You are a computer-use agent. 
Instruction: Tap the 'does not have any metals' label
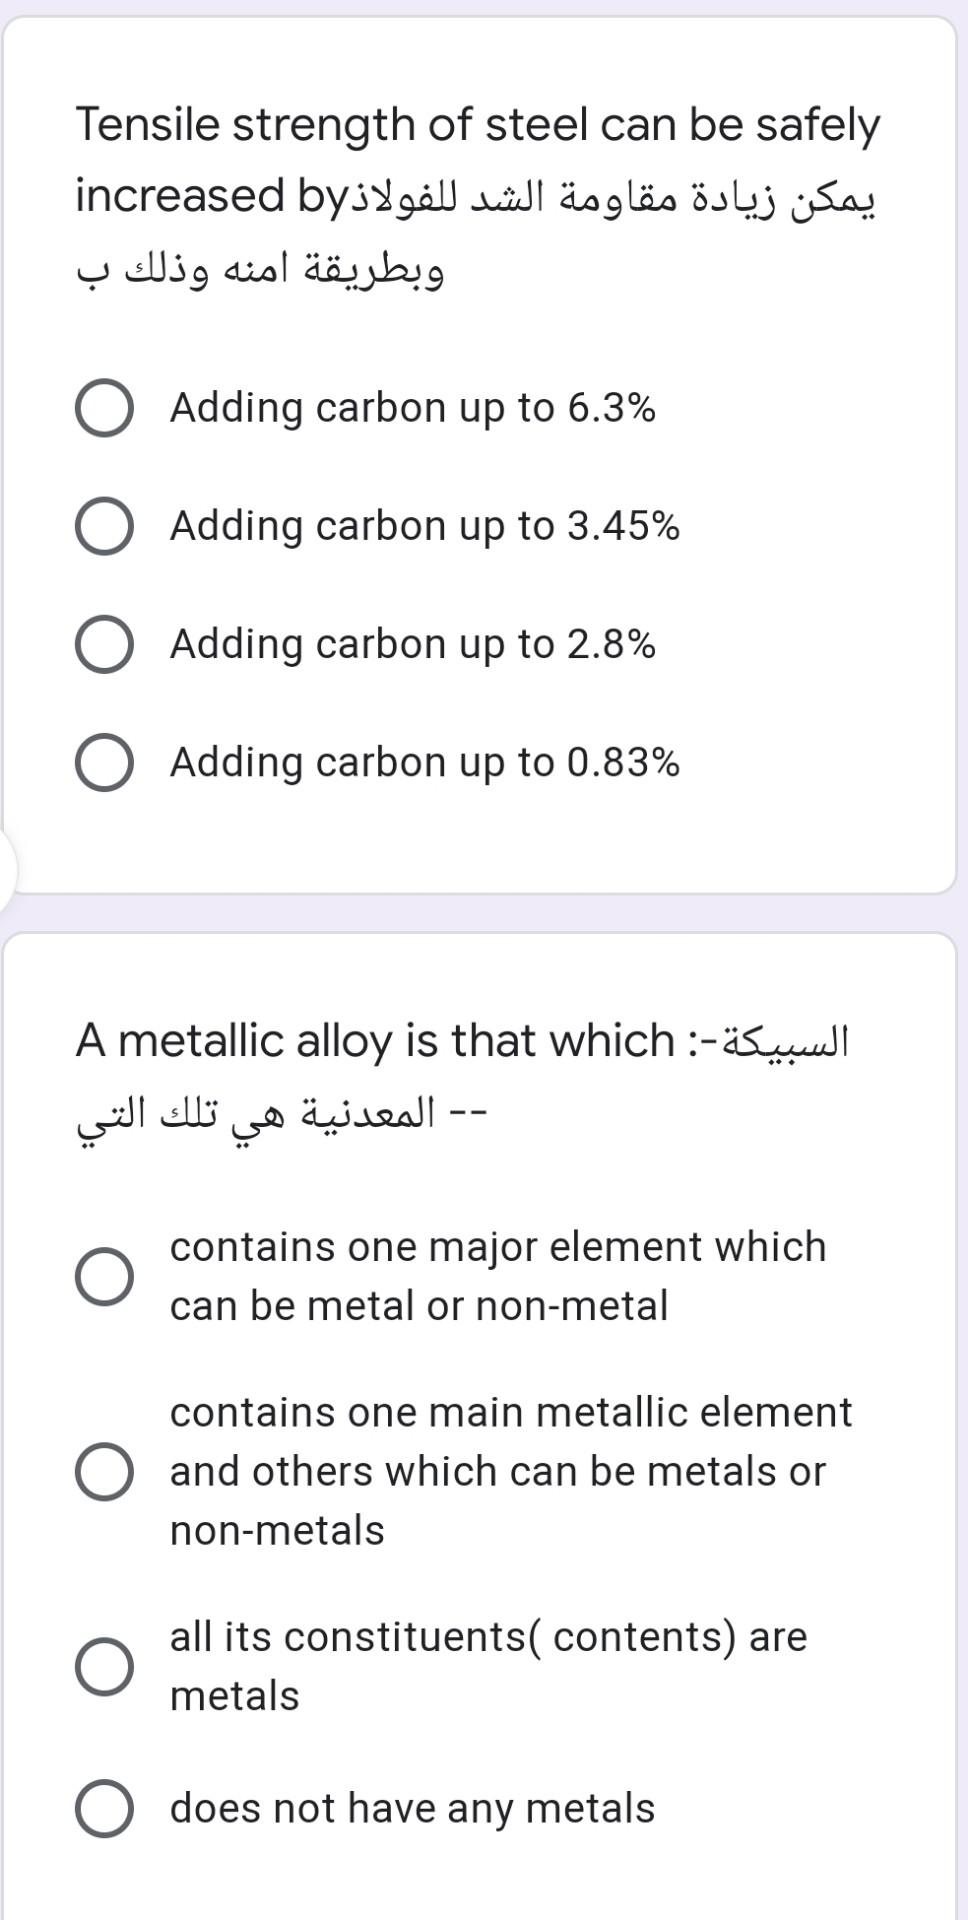pyautogui.click(x=412, y=1808)
